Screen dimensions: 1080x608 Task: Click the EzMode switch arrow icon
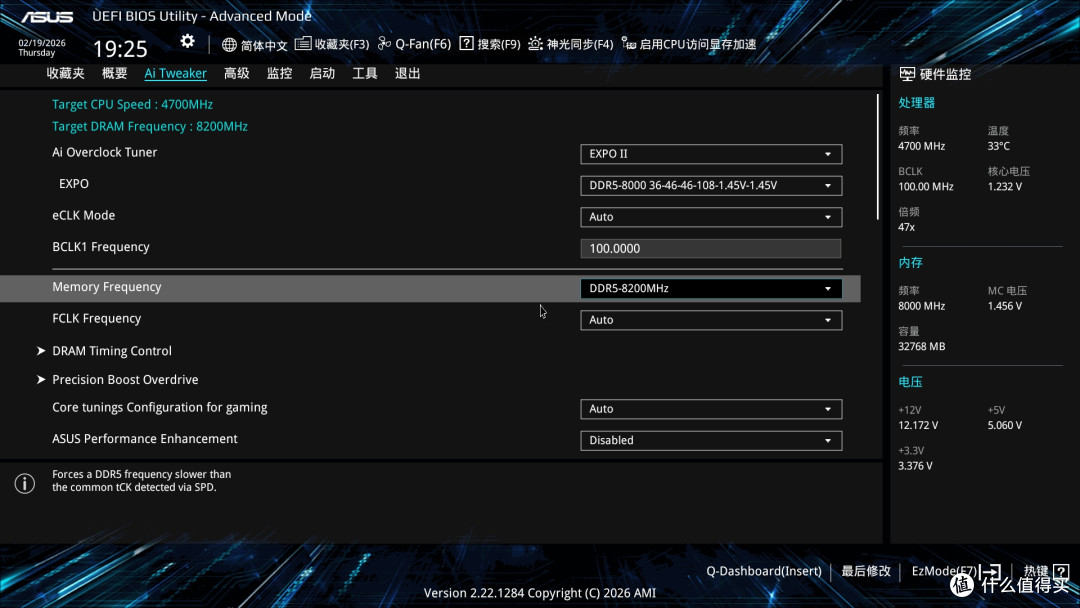pyautogui.click(x=990, y=571)
